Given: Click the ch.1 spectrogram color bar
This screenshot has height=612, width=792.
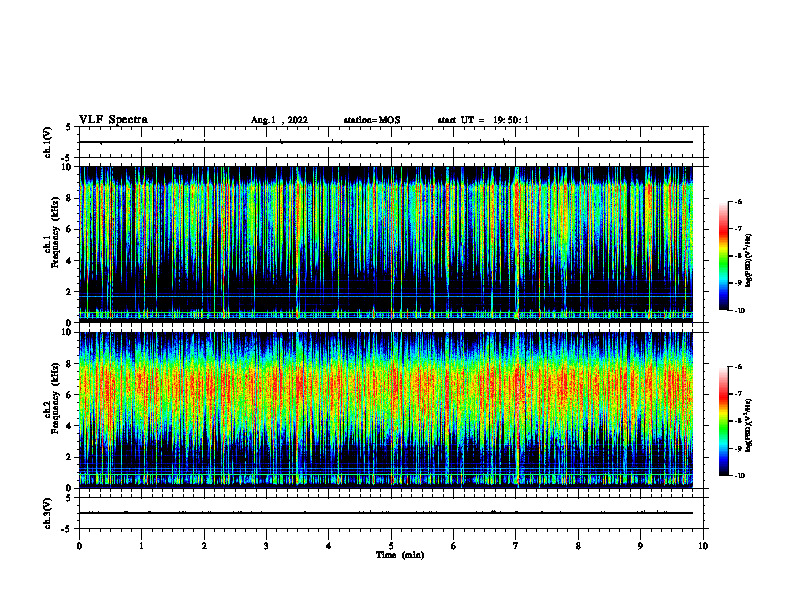Looking at the screenshot, I should click(723, 256).
